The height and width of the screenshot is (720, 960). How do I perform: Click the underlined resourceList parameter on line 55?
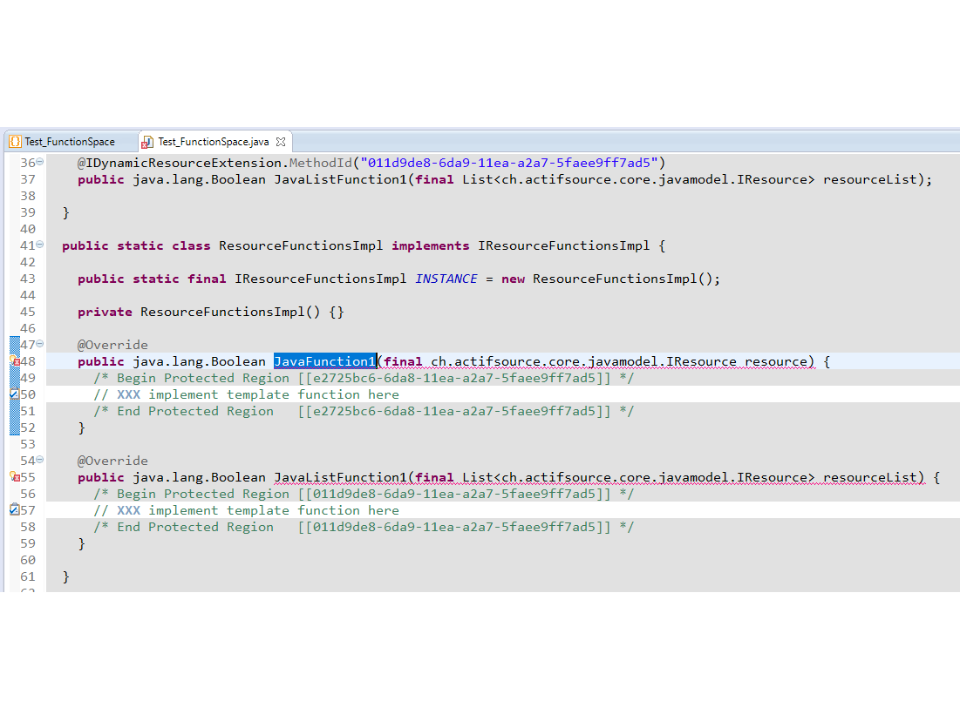tap(873, 477)
